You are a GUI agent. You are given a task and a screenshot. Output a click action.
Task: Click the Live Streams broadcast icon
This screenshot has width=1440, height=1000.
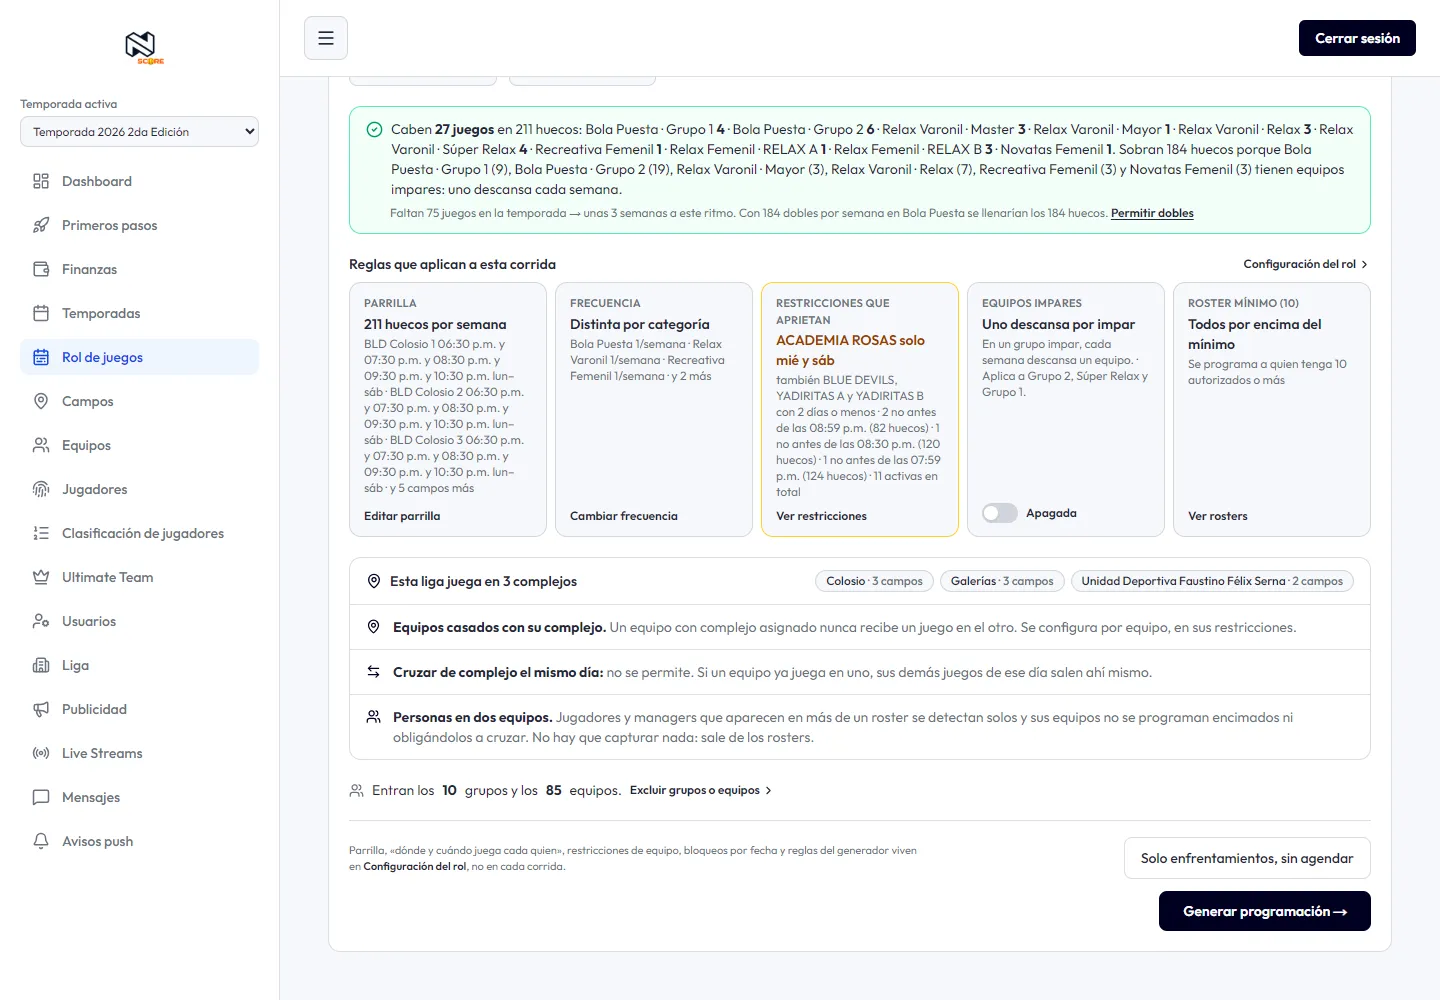(41, 753)
